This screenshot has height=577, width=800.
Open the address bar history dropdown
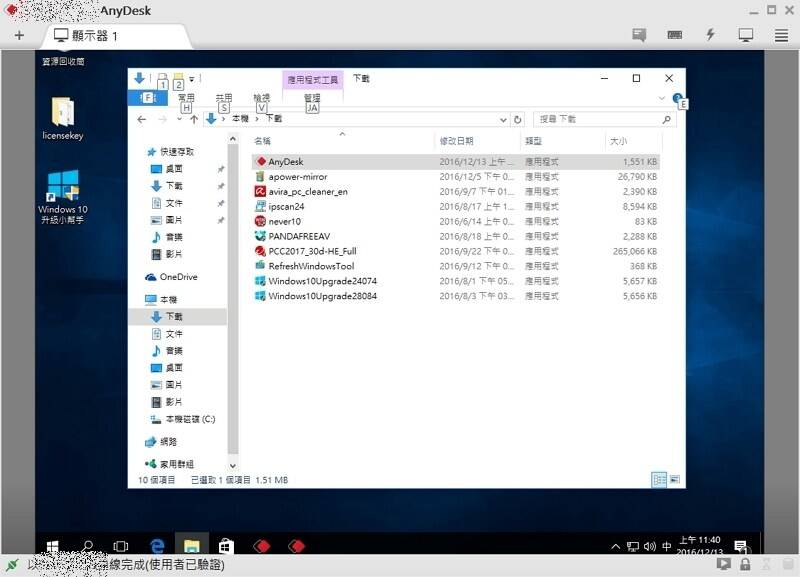coord(503,120)
